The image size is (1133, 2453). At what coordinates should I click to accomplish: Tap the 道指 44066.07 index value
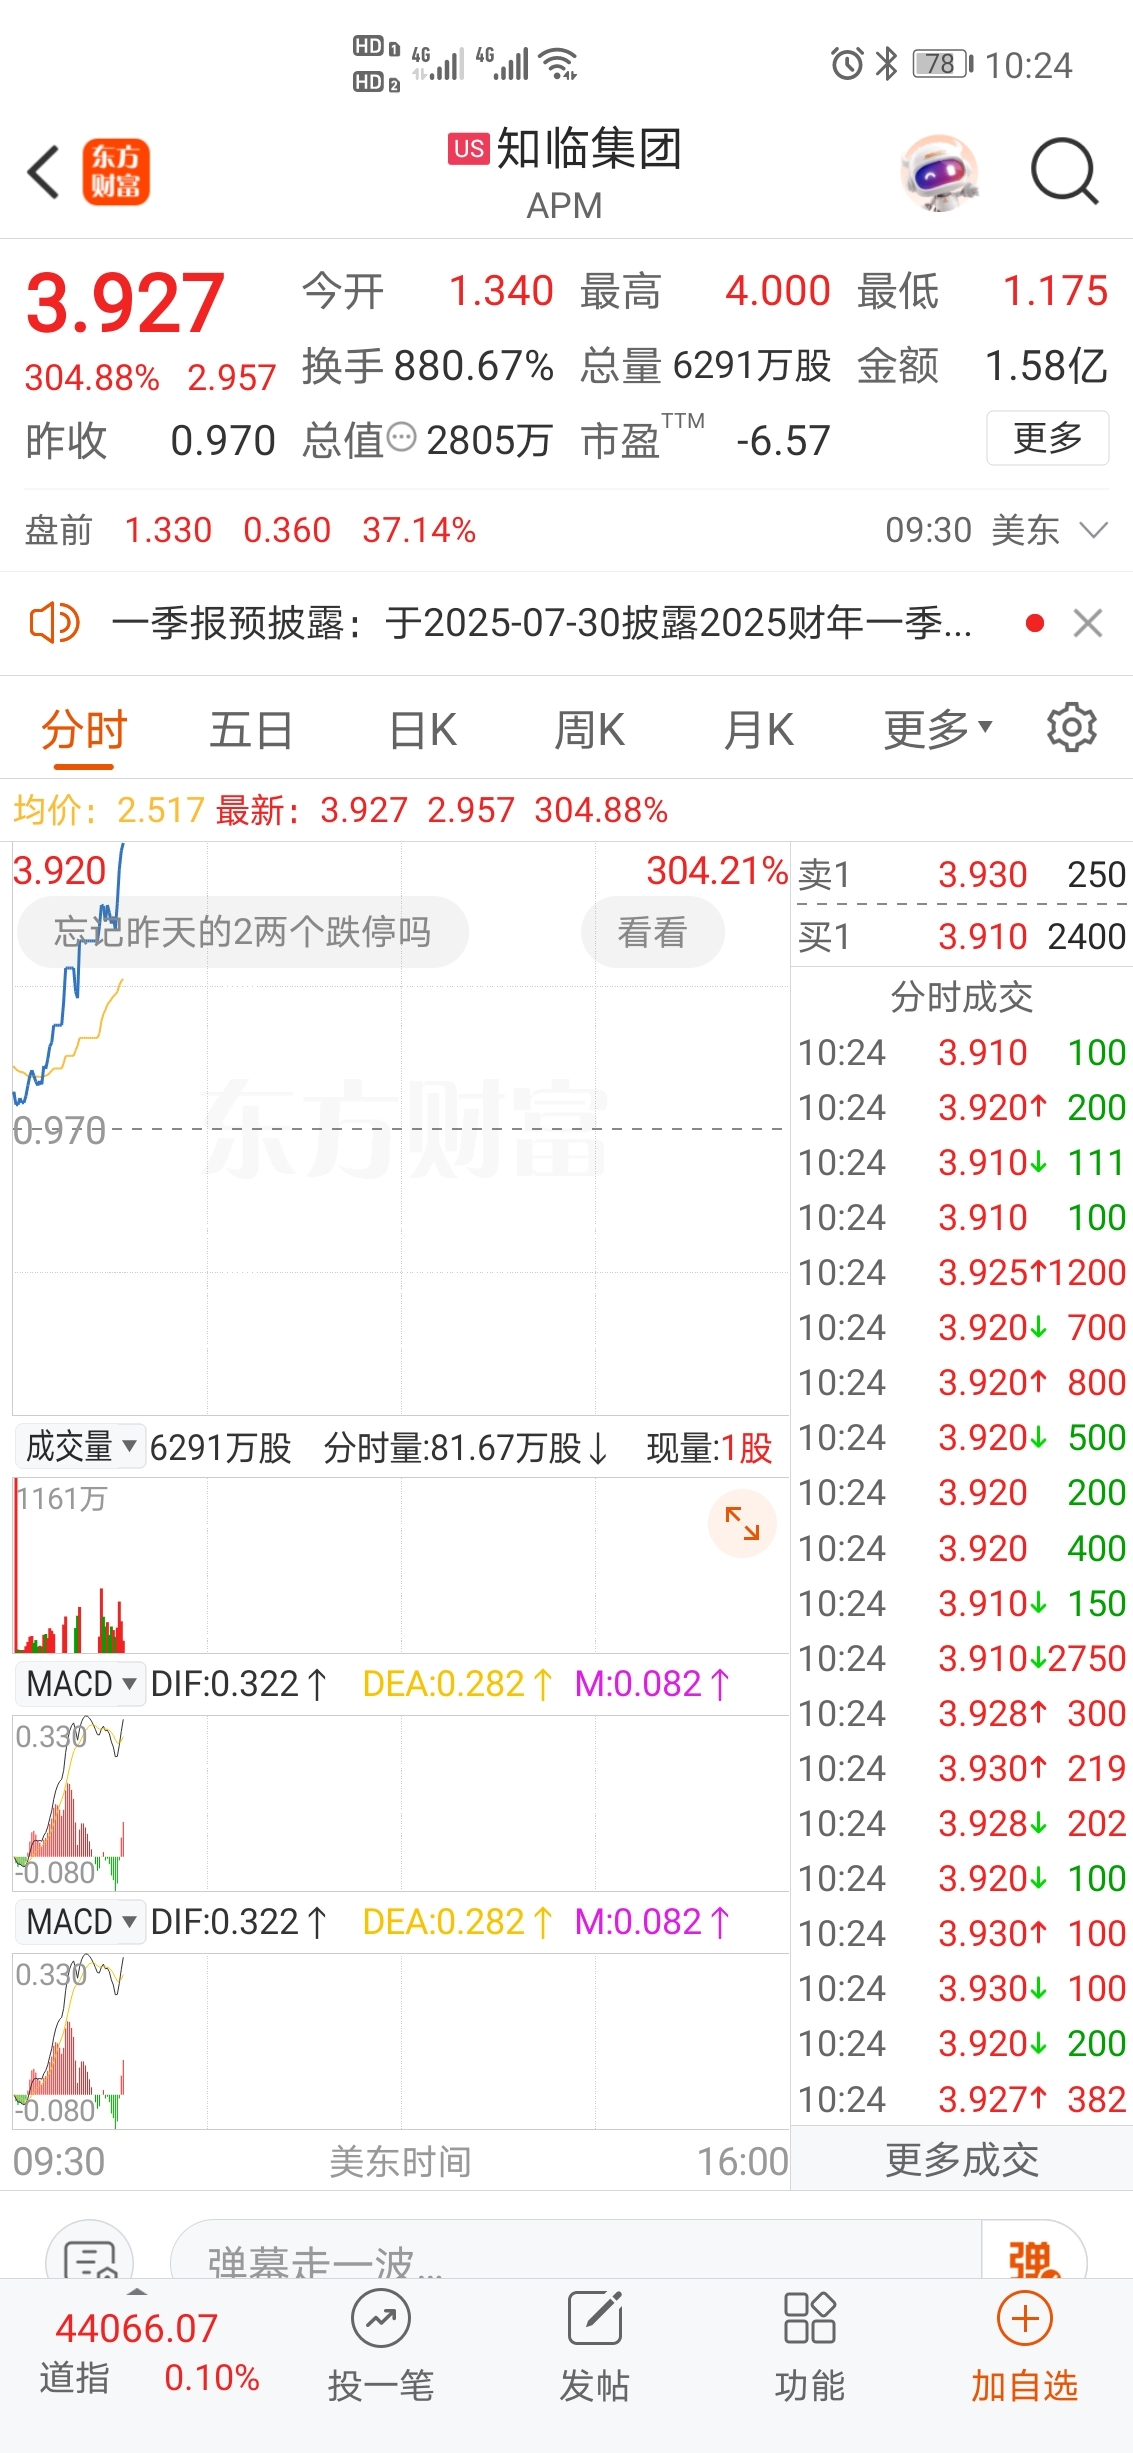pos(136,2328)
